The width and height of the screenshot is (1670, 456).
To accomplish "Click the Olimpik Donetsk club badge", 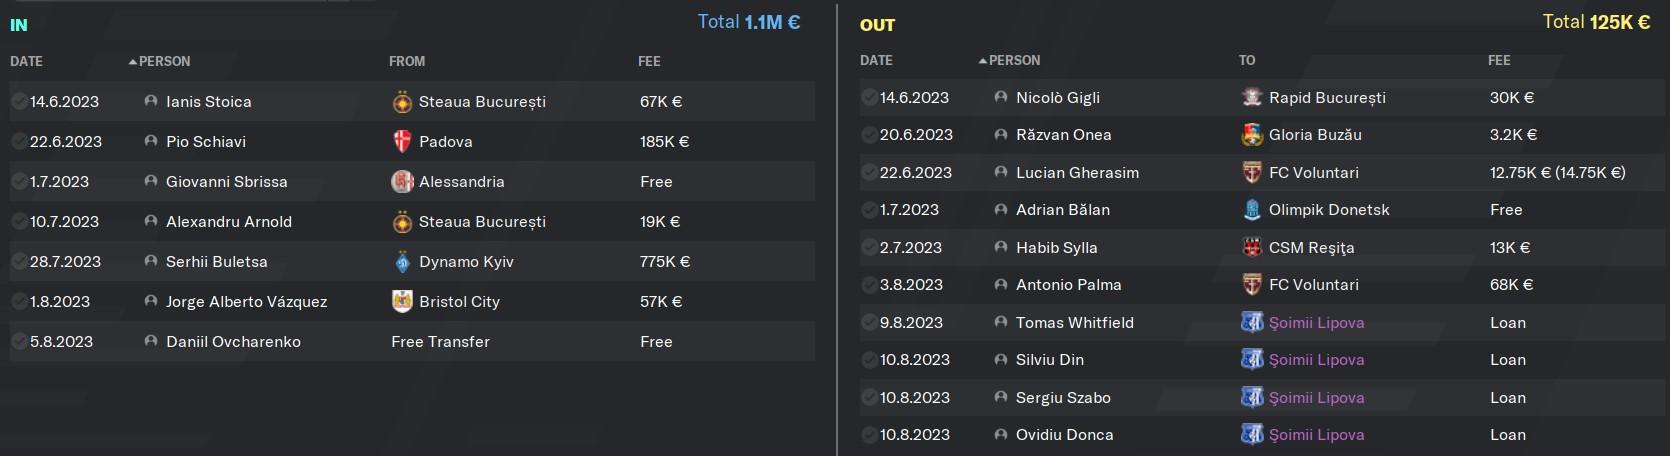I will [x=1252, y=210].
